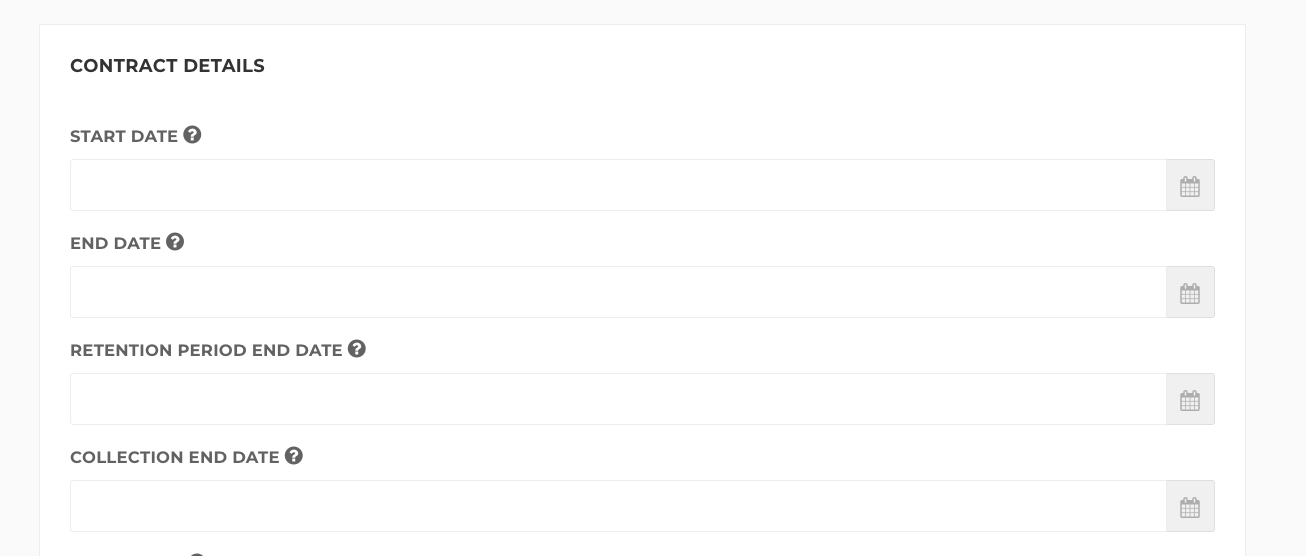Focus the Start Date input field
Viewport: 1306px width, 556px height.
618,185
